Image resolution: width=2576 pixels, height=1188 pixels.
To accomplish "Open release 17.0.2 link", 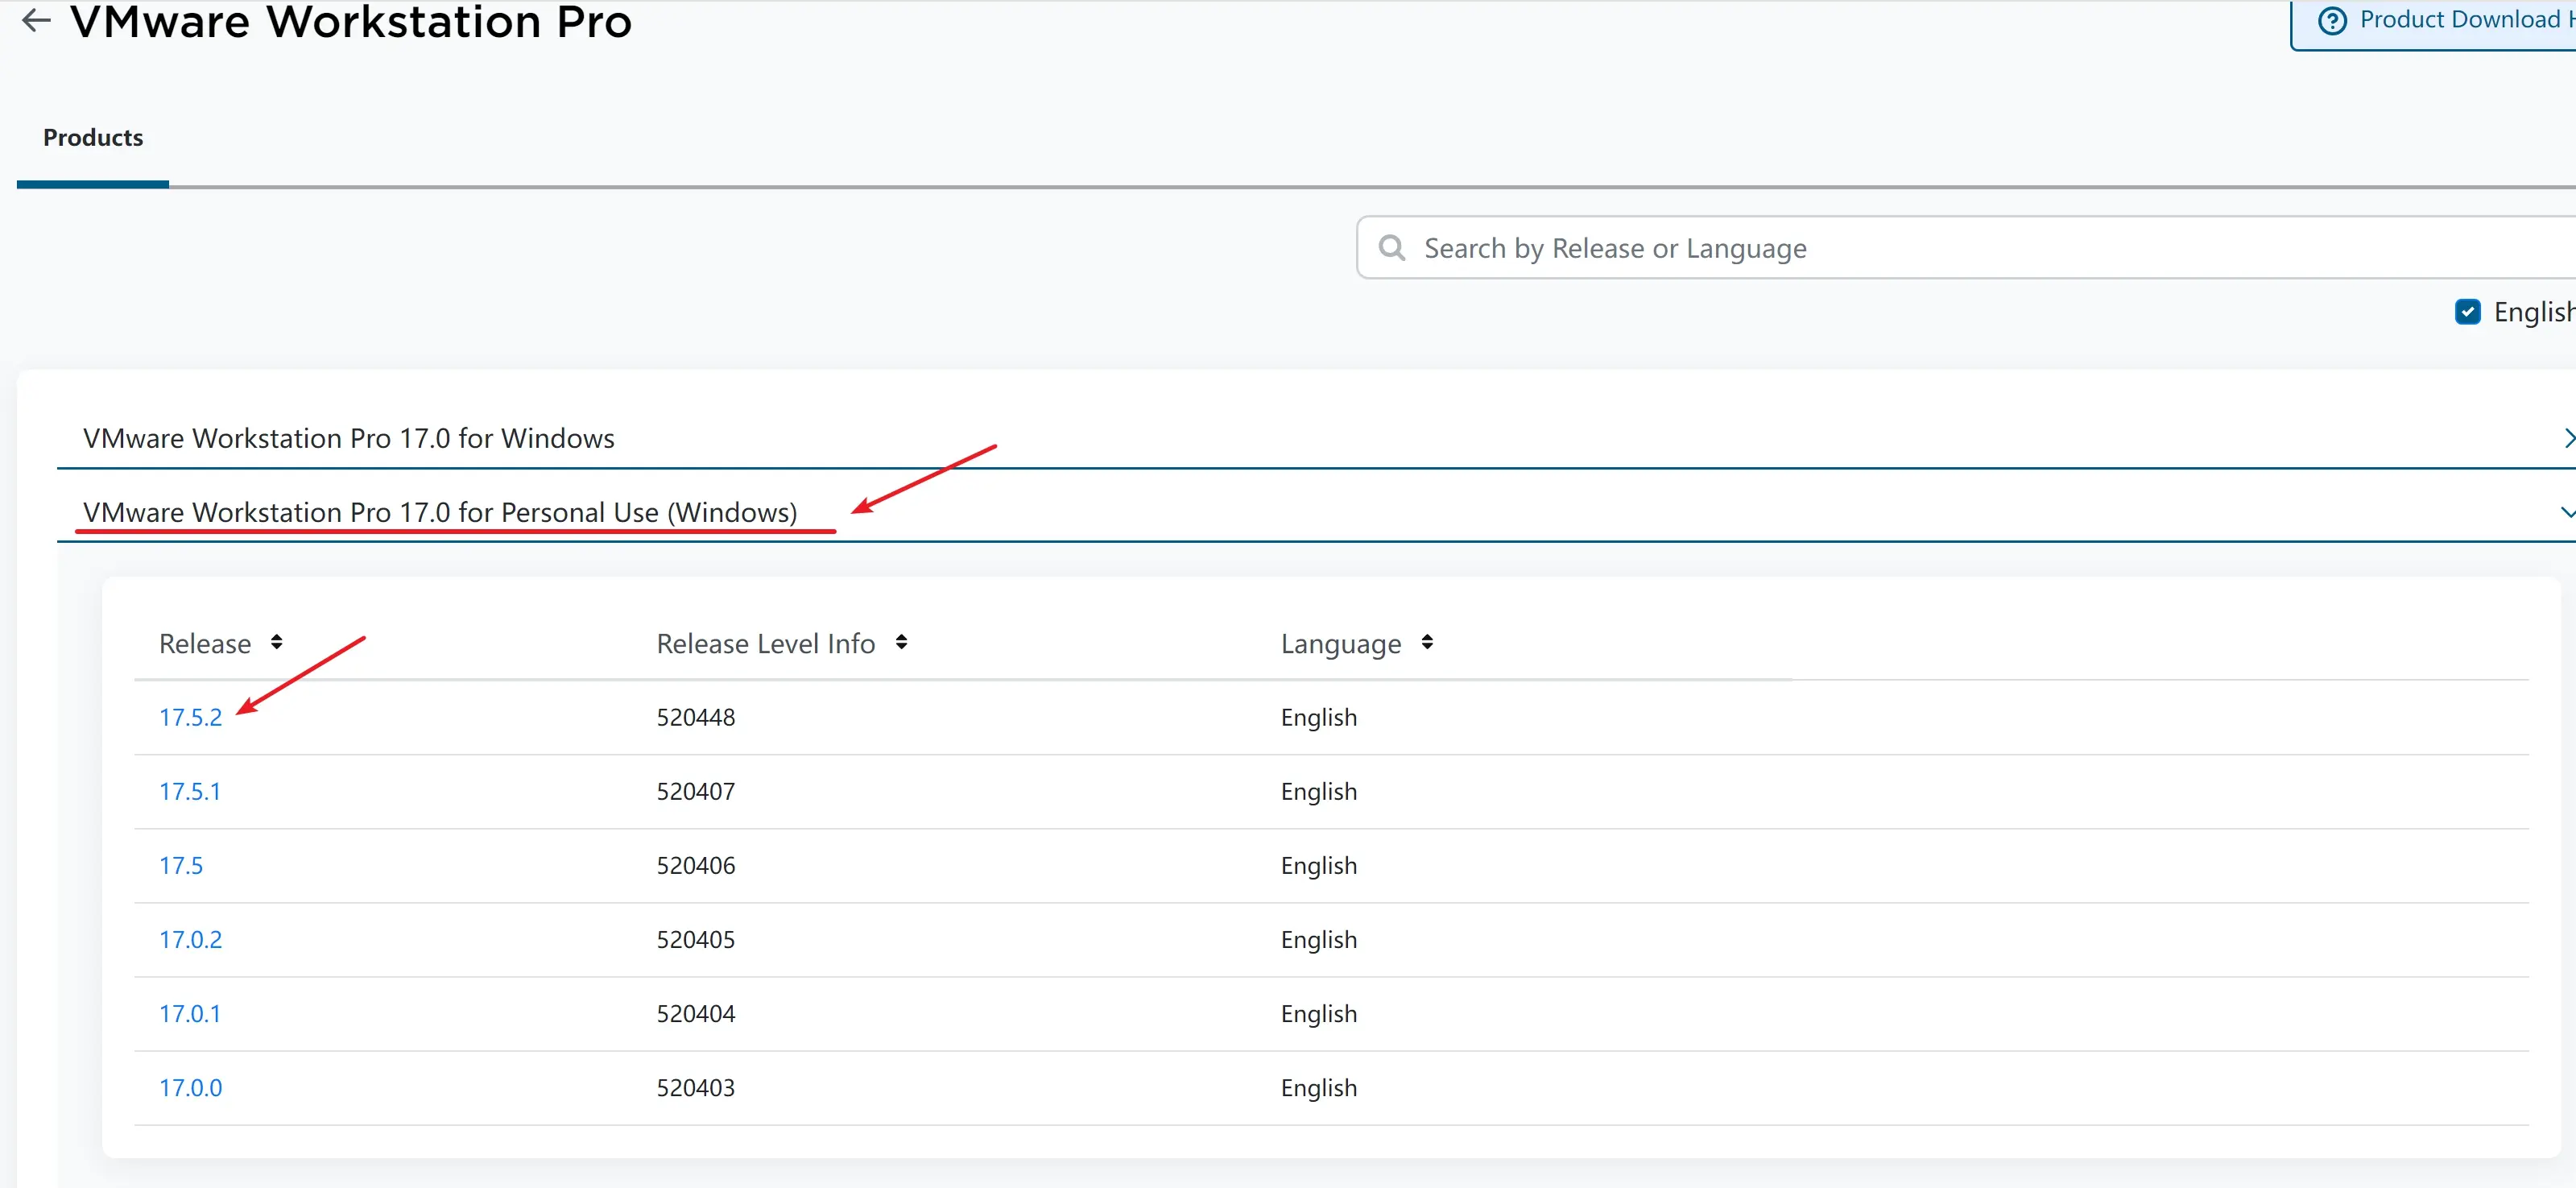I will click(x=190, y=939).
